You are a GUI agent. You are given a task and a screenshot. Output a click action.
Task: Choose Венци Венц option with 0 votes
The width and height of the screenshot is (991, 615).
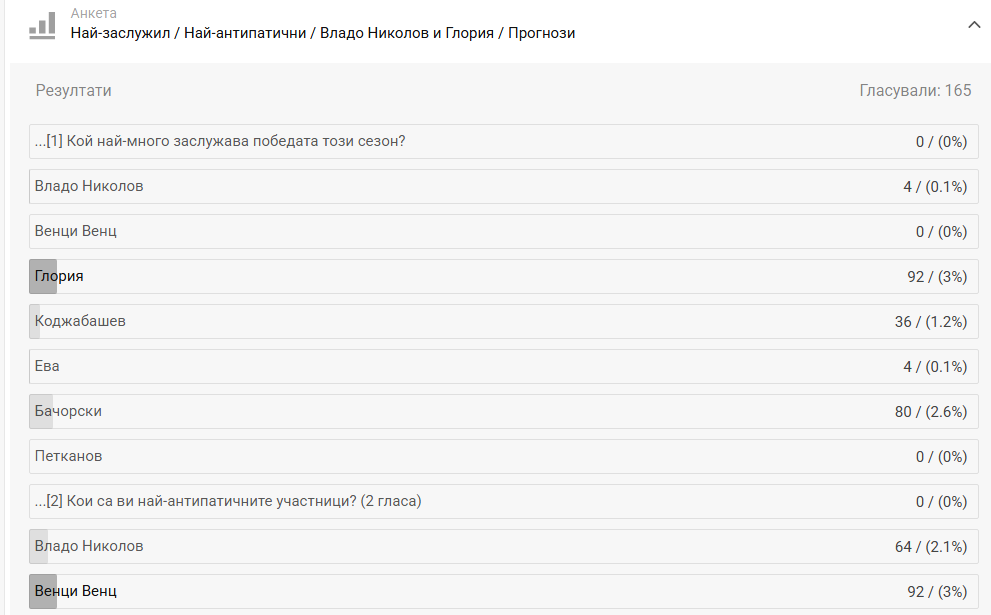coord(76,231)
